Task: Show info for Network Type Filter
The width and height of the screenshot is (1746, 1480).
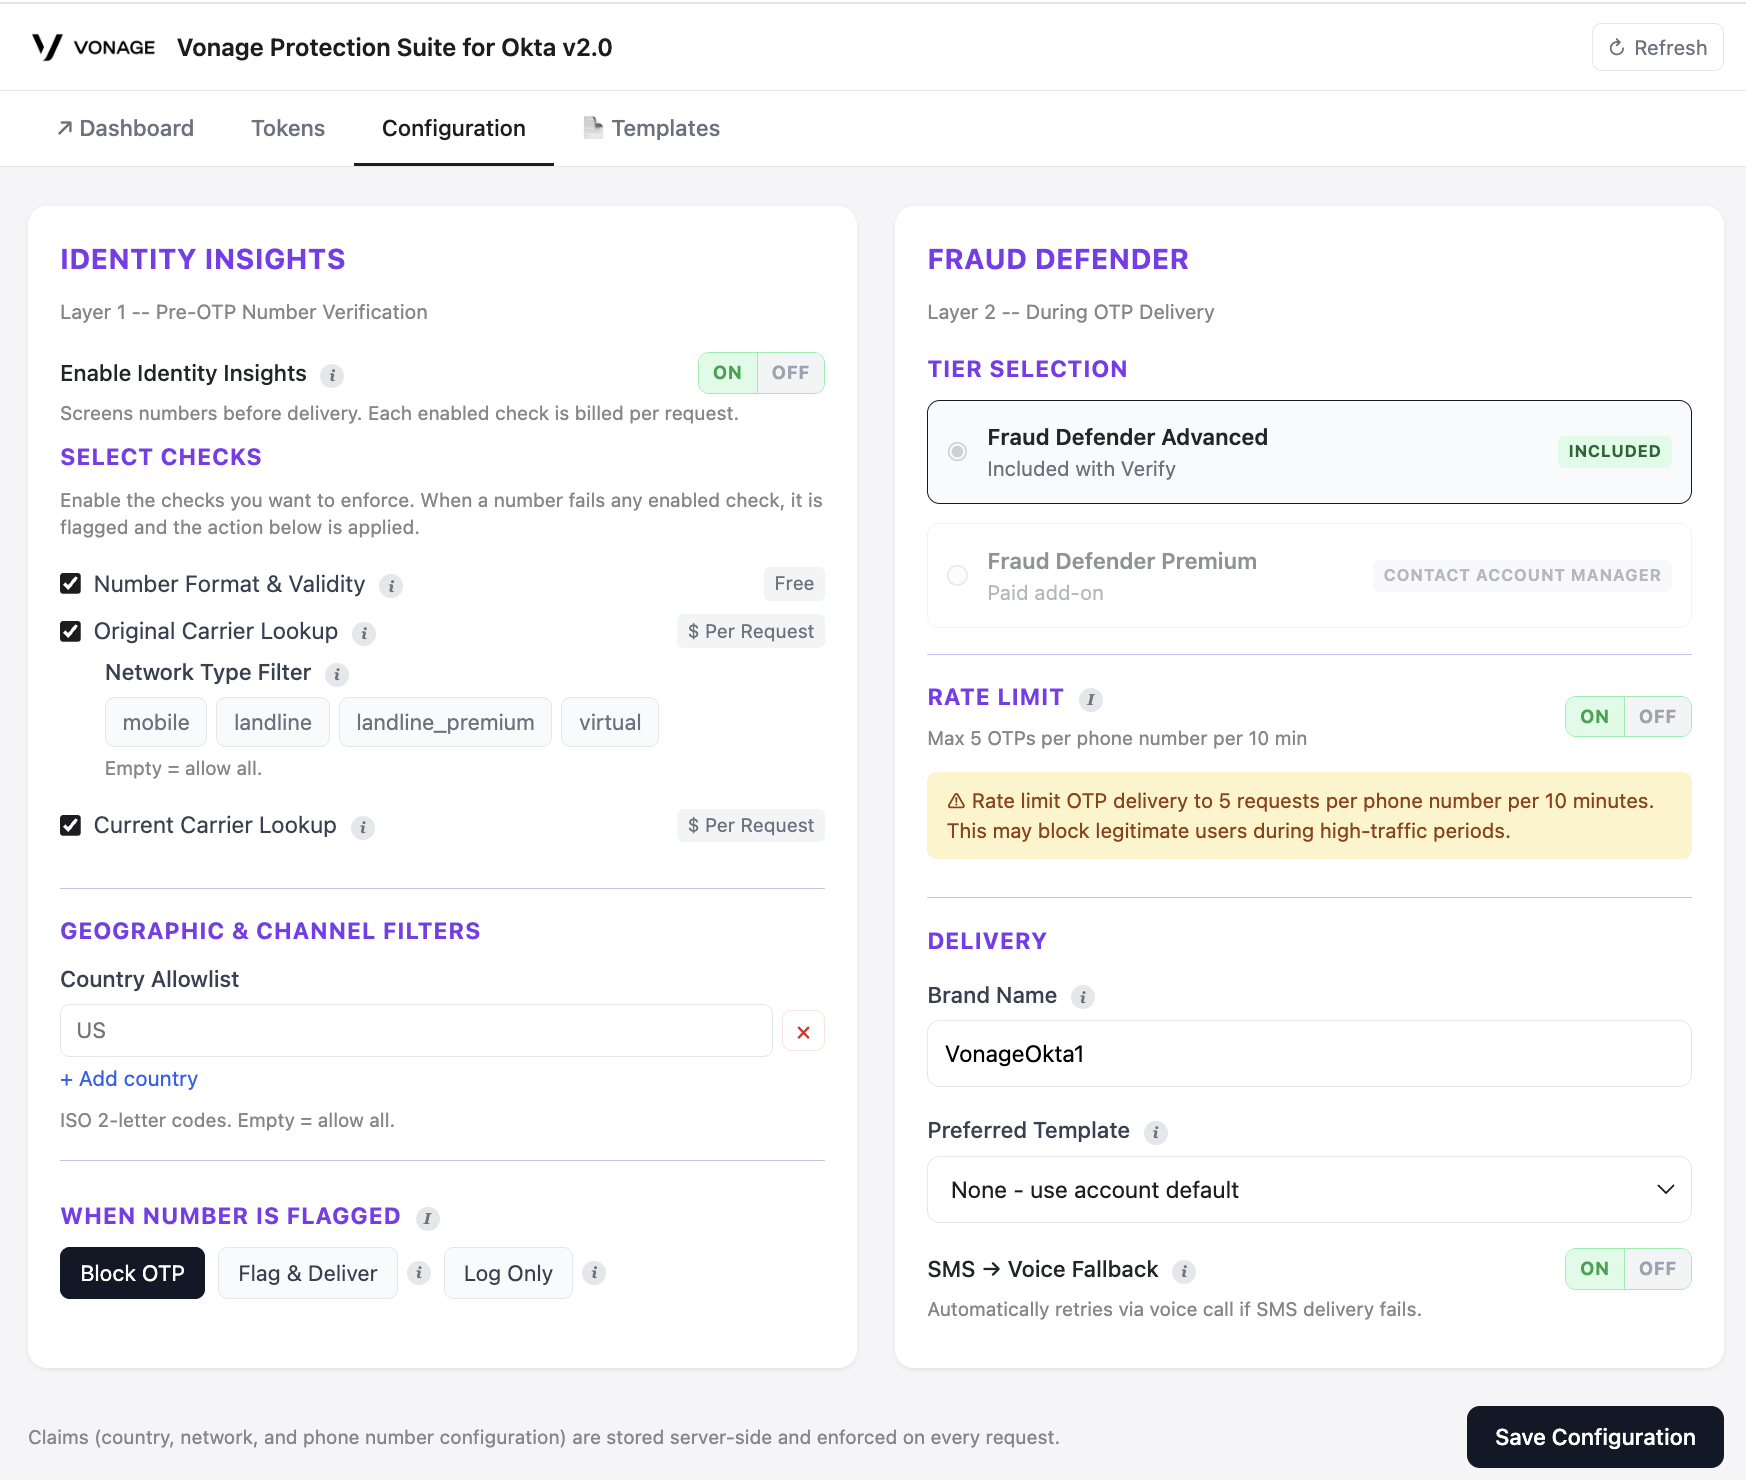Action: coord(337,674)
